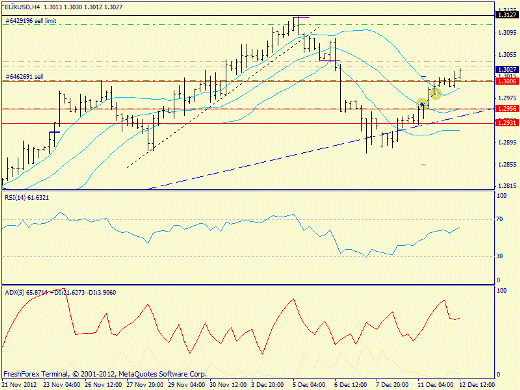Click the red 1.2931 price level tag
Image resolution: width=520 pixels, height=390 pixels.
coord(507,123)
